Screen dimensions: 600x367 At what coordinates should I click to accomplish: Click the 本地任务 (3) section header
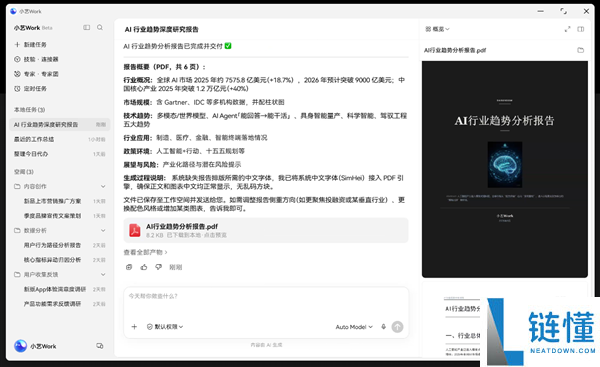tap(29, 110)
